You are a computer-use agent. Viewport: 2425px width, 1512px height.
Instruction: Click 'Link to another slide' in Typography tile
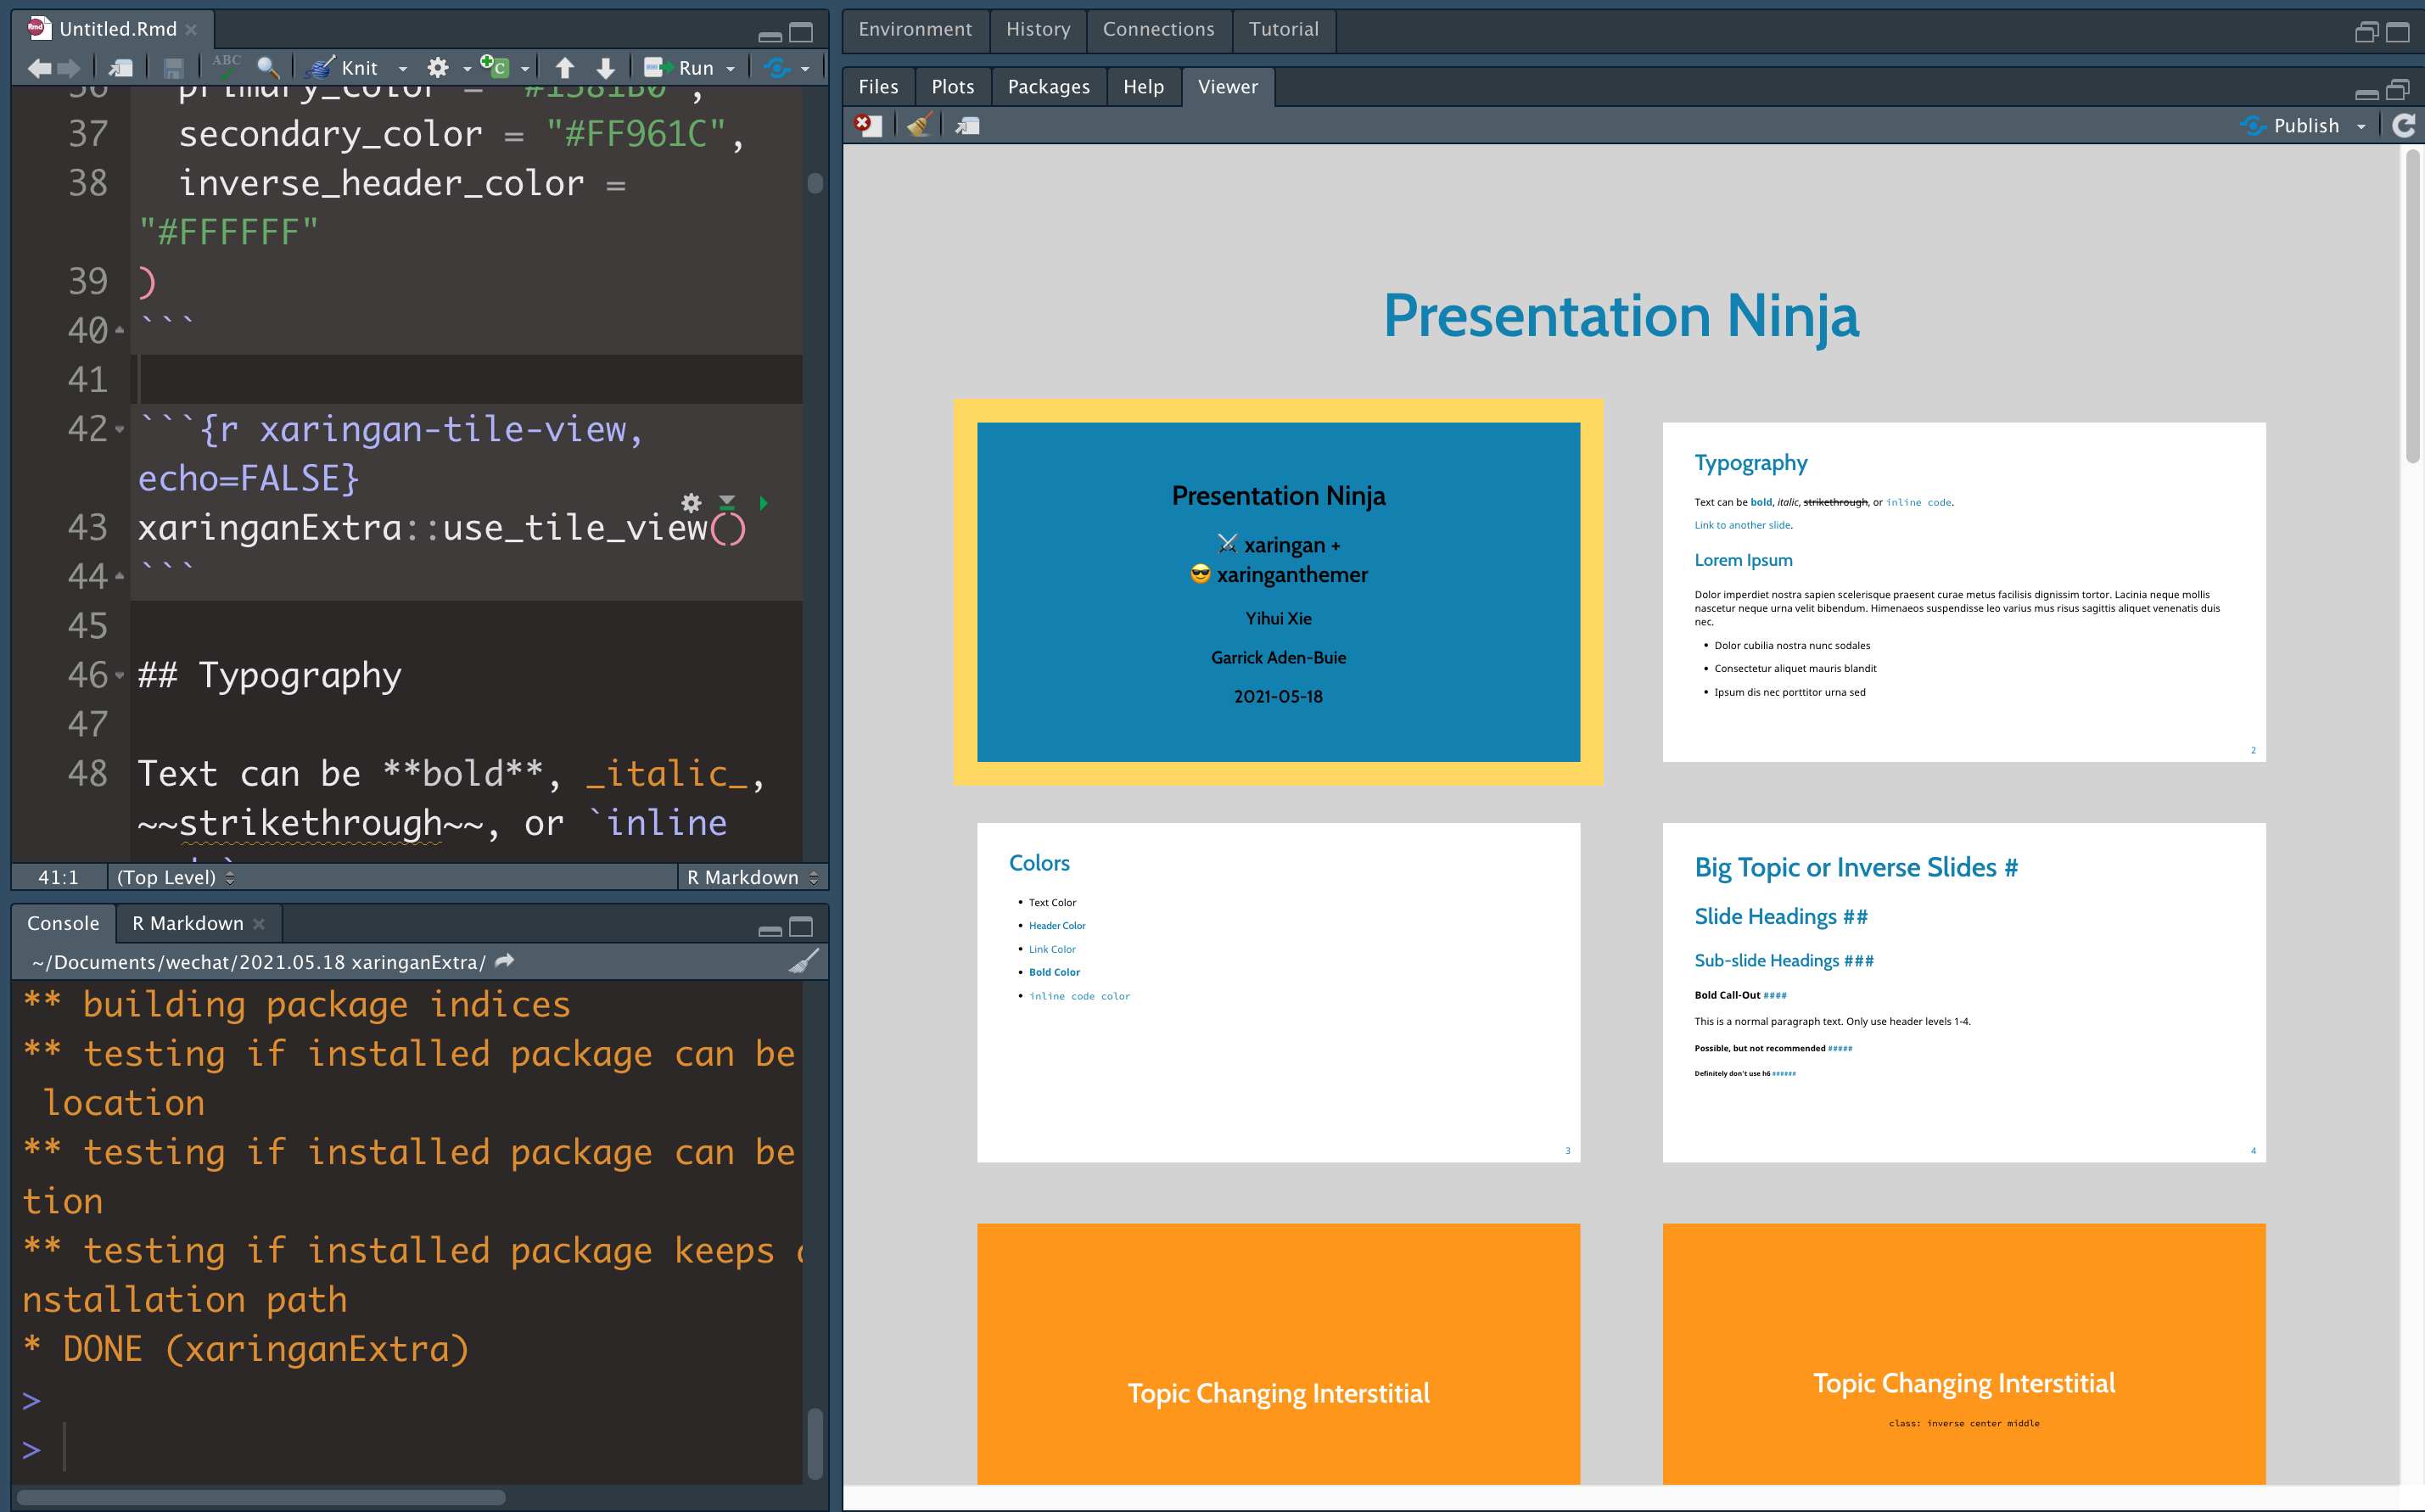pos(1742,525)
